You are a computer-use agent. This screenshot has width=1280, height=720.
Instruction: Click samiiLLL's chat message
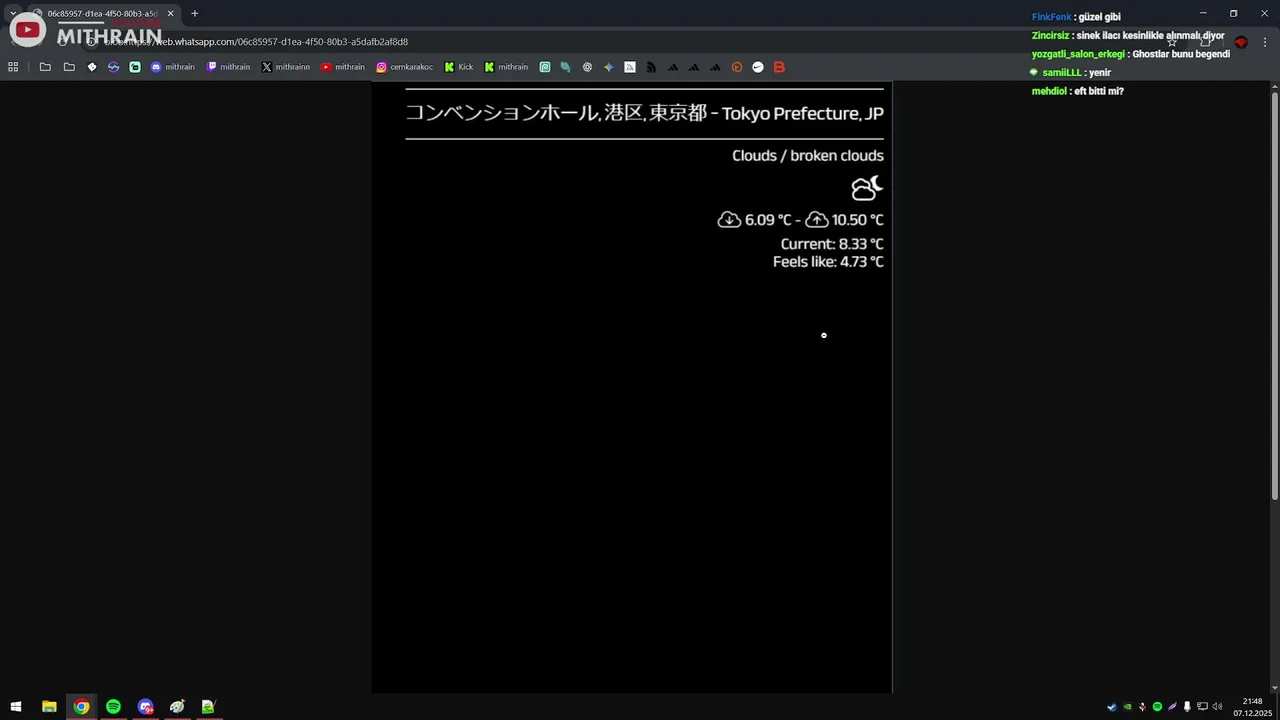(1071, 73)
